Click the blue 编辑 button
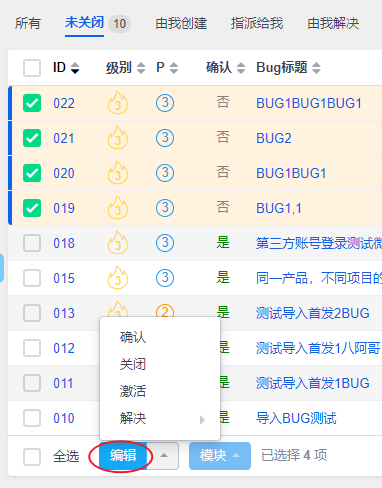This screenshot has width=382, height=488. (x=123, y=456)
